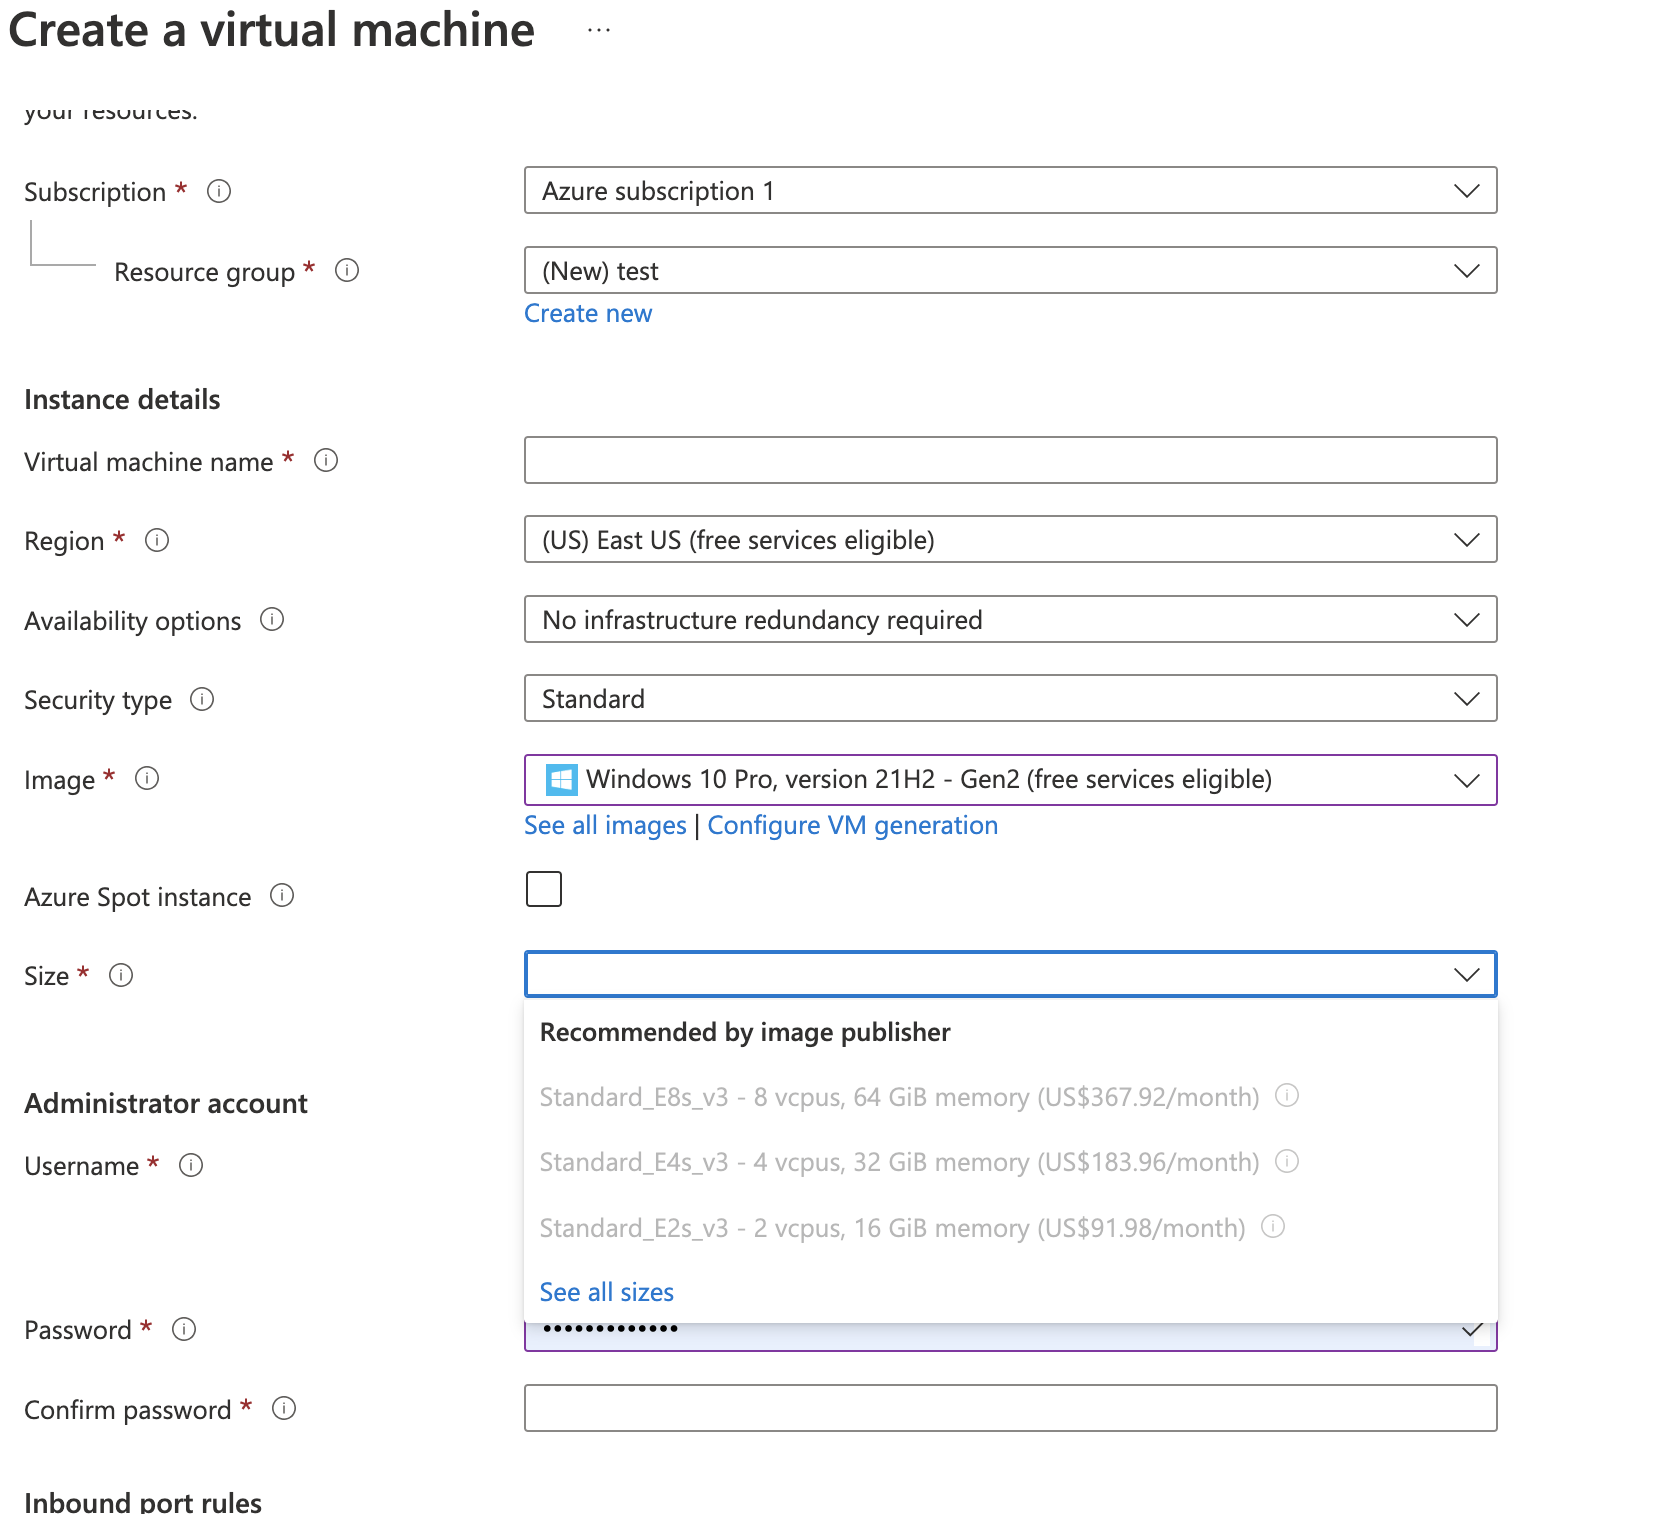Select Standard_E8s_v3 size option
1660x1514 pixels.
coord(1010,1097)
